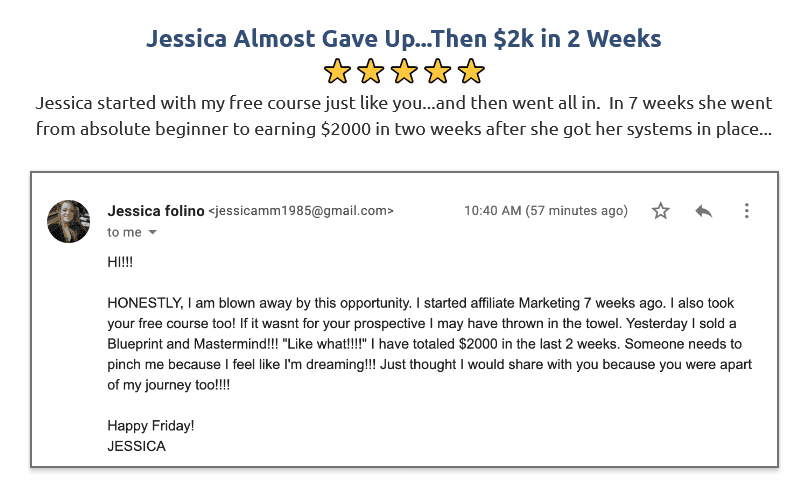Click the first gold rating star
The image size is (811, 497).
point(337,71)
